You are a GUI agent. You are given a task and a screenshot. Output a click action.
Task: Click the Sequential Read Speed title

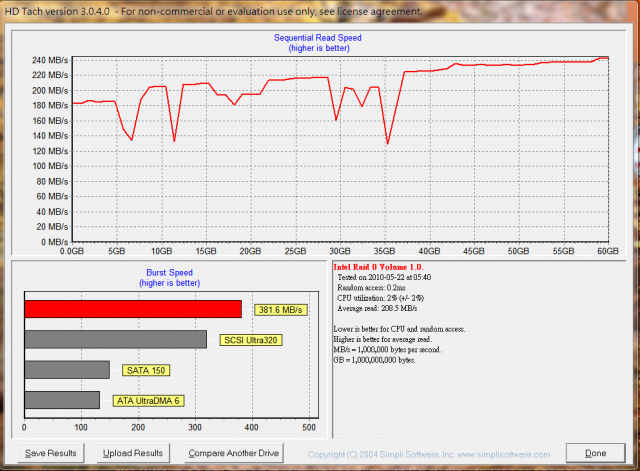pos(318,38)
